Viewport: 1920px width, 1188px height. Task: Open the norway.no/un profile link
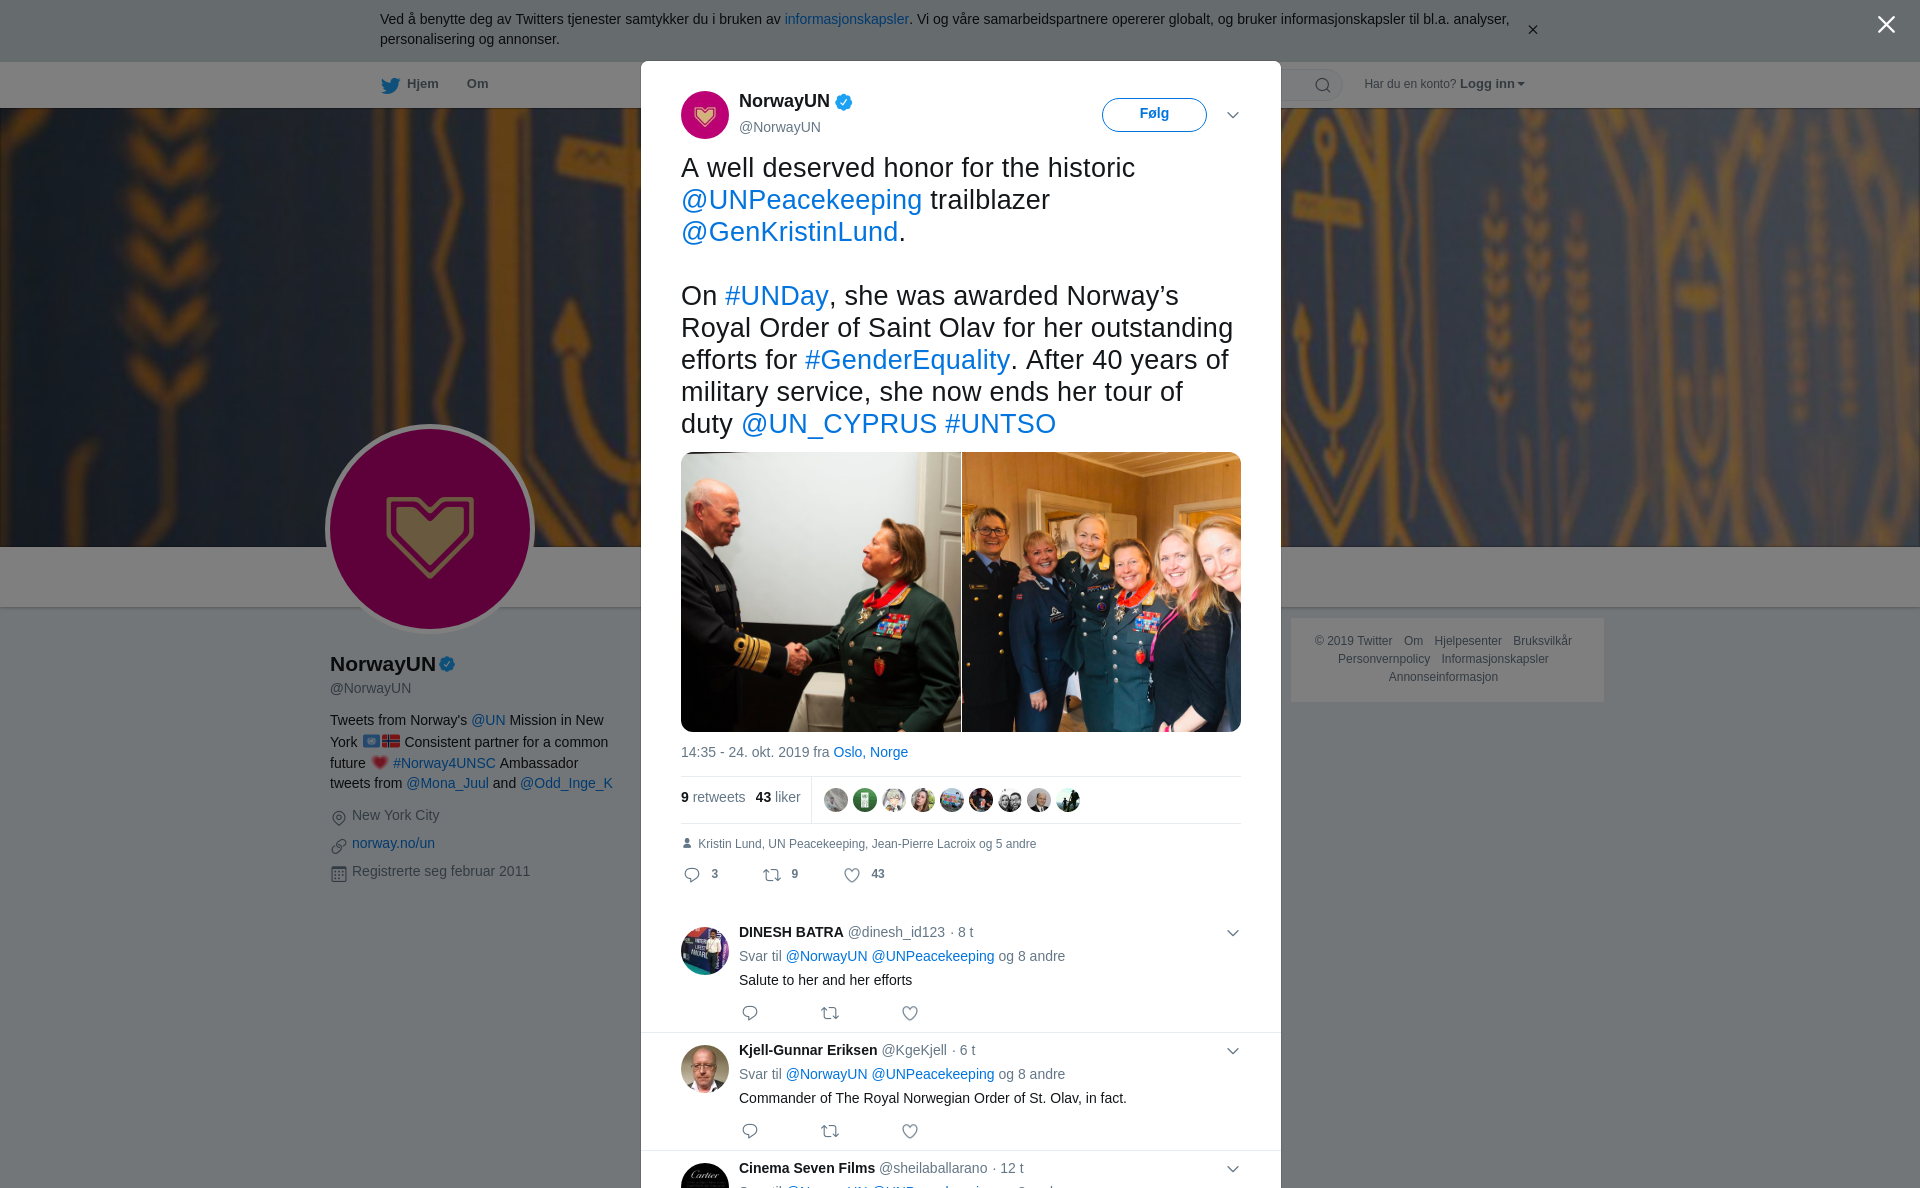(x=393, y=843)
